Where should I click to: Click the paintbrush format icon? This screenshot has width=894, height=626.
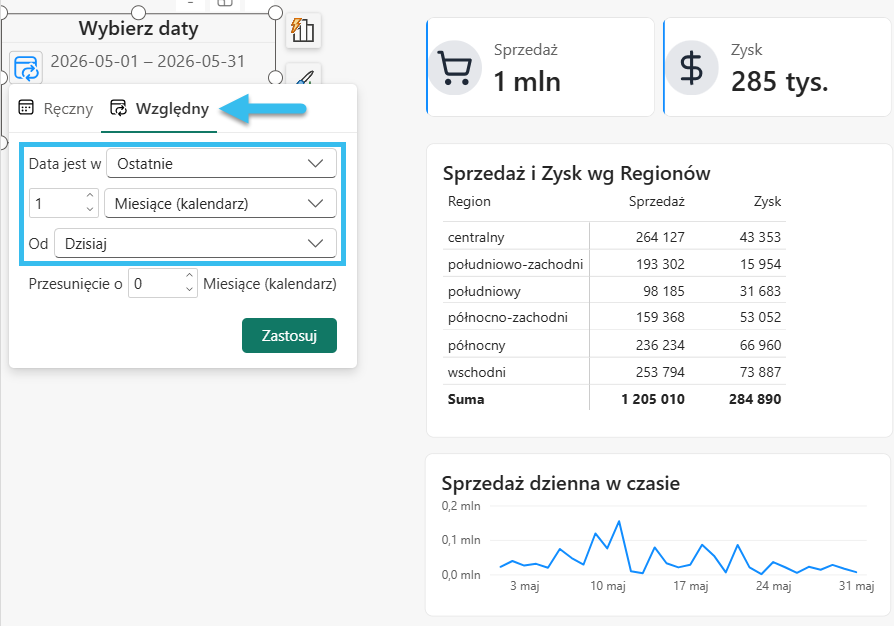click(304, 77)
